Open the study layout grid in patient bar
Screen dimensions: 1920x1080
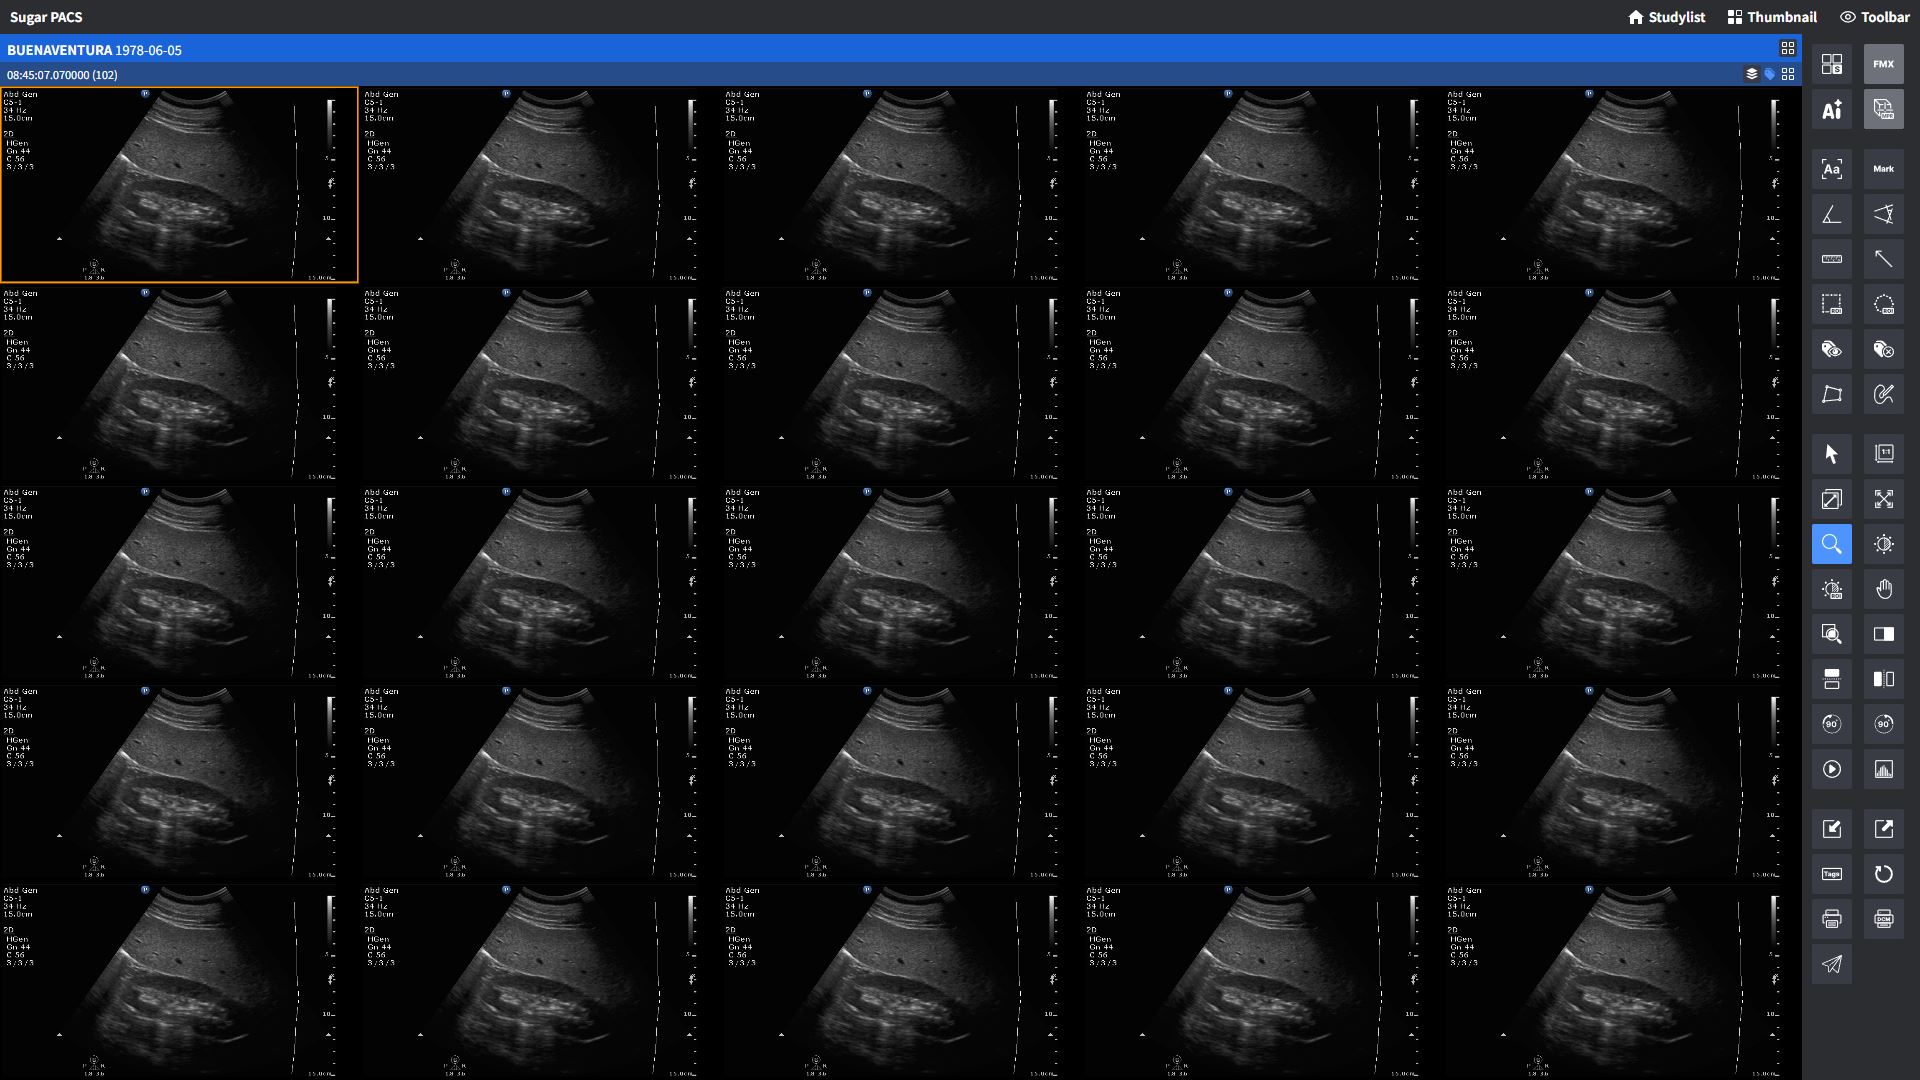pos(1788,48)
